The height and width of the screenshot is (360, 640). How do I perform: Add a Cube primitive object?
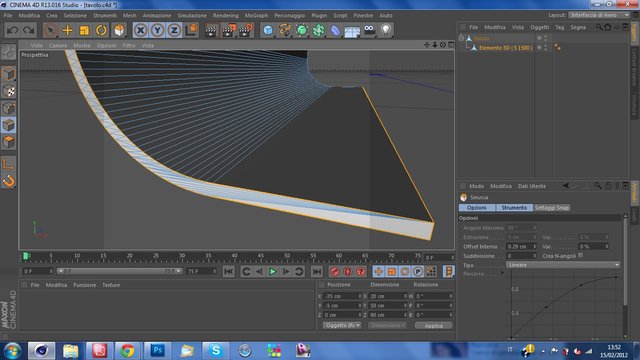point(268,30)
